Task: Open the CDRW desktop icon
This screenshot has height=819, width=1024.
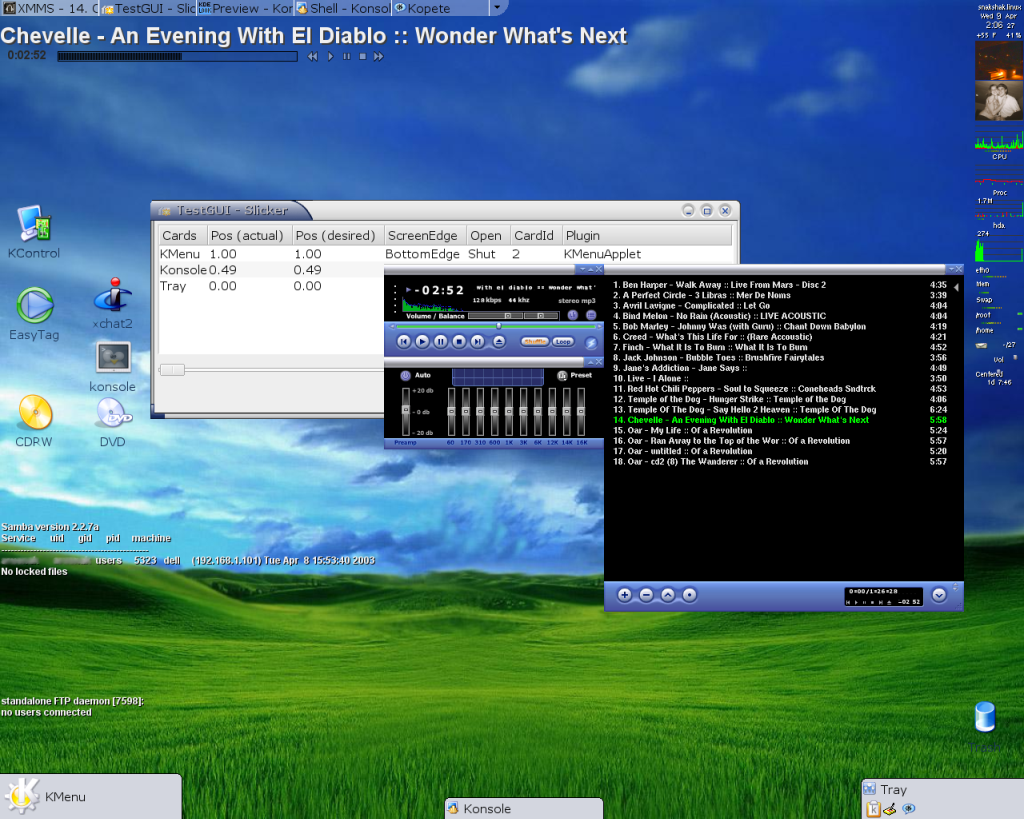Action: [x=34, y=421]
